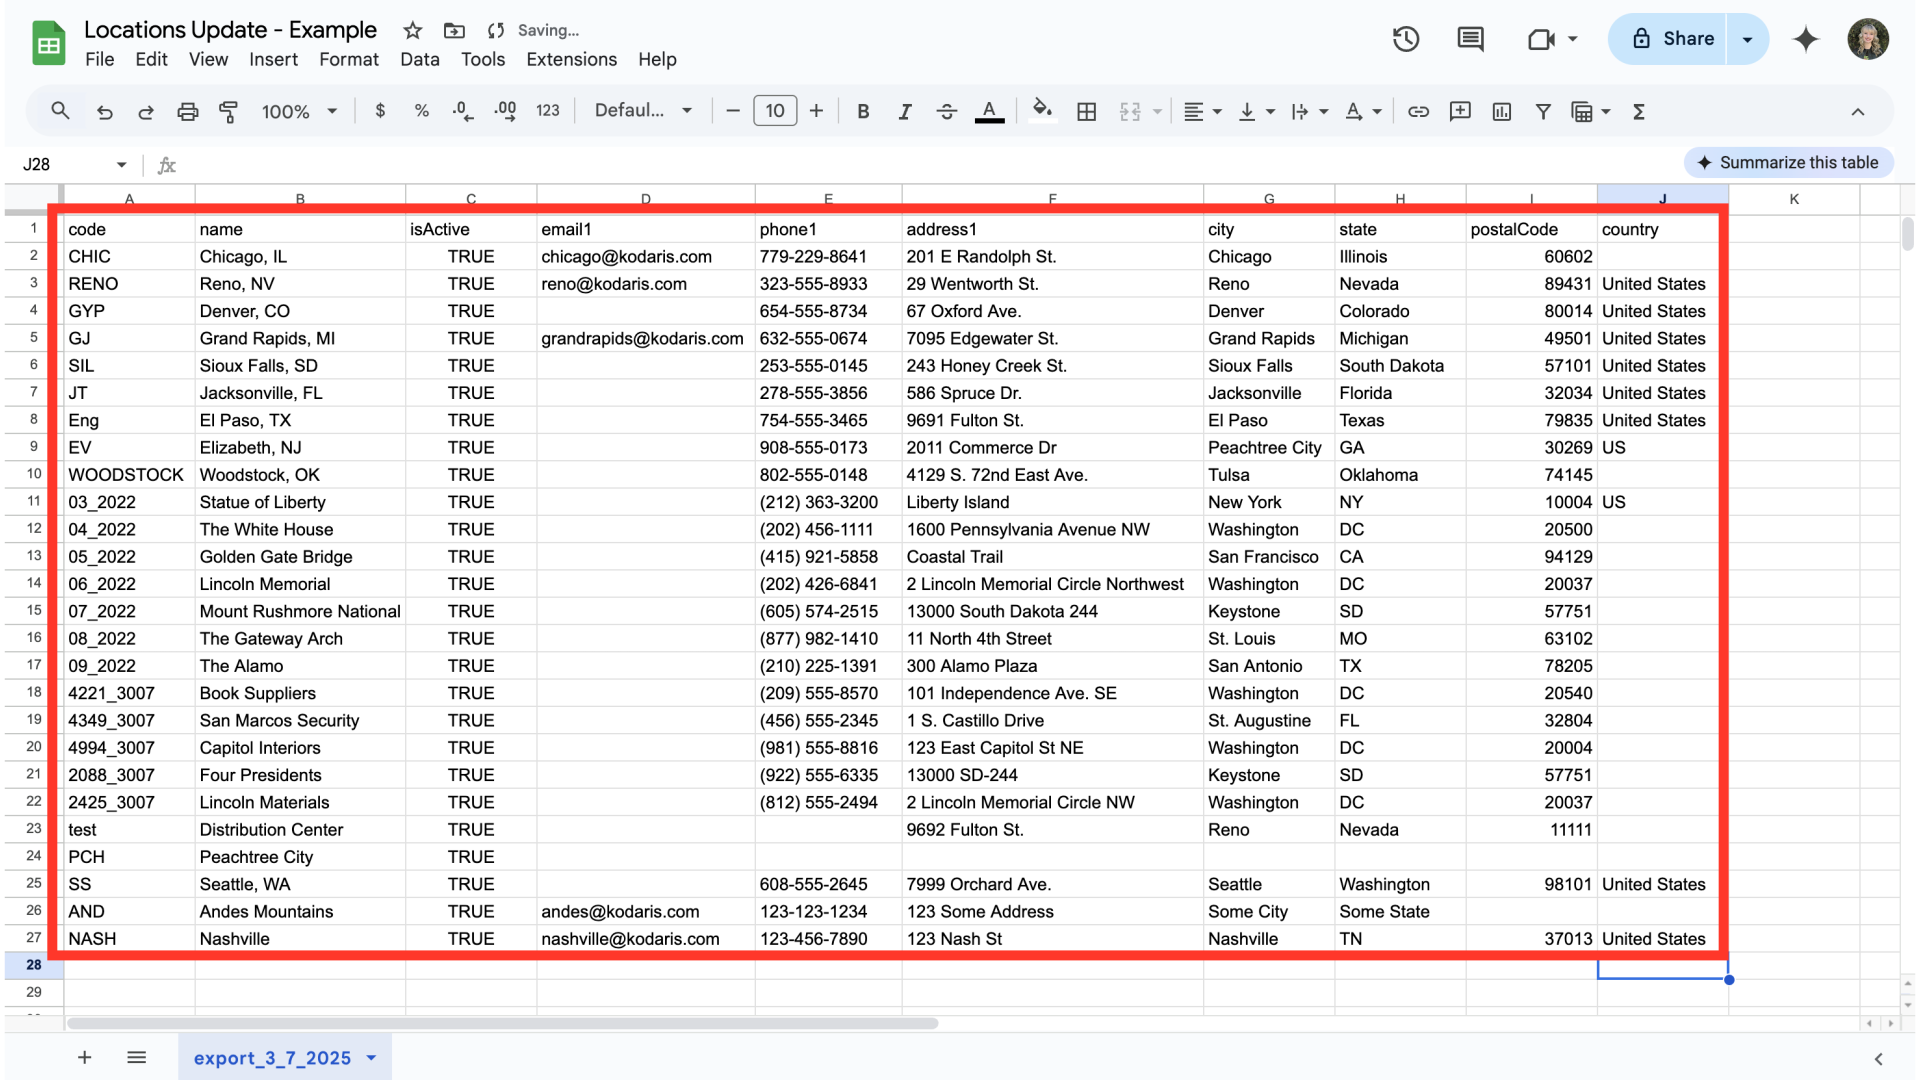Click Summarize this table button
This screenshot has height=1080, width=1920.
[1788, 162]
